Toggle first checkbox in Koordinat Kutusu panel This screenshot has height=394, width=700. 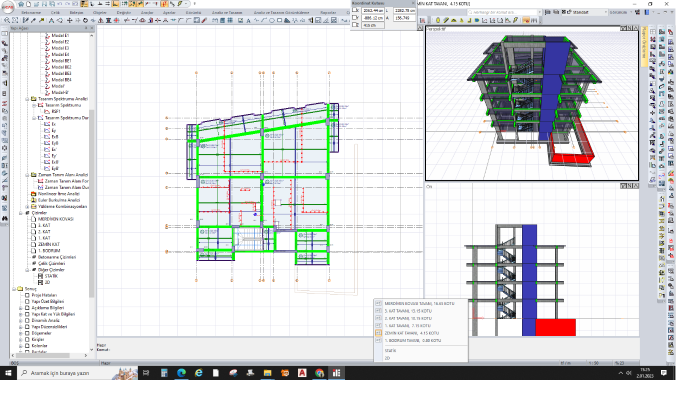tap(355, 10)
